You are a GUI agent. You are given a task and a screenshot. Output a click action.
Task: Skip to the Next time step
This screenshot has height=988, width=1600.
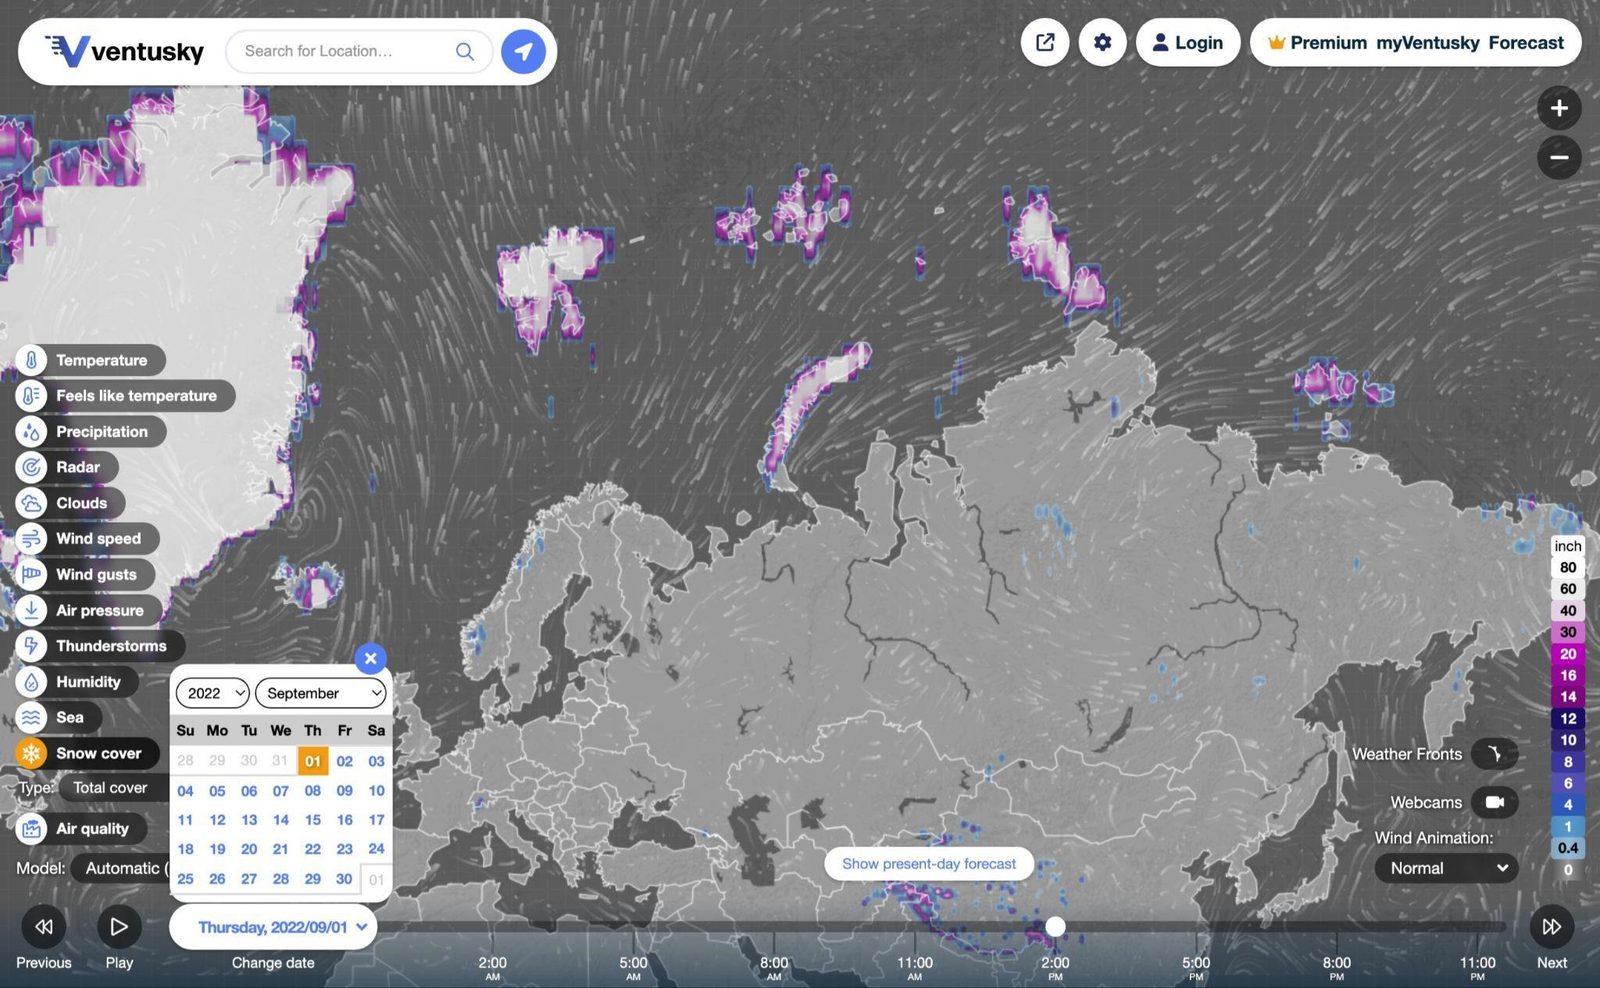point(1551,927)
